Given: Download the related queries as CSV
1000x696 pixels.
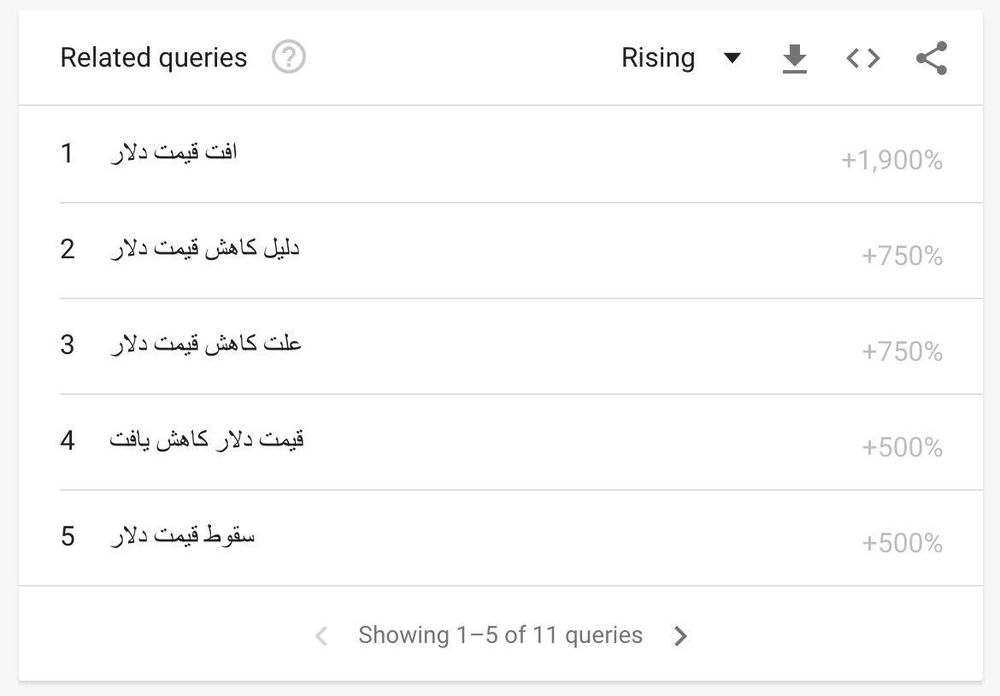Looking at the screenshot, I should [x=794, y=59].
